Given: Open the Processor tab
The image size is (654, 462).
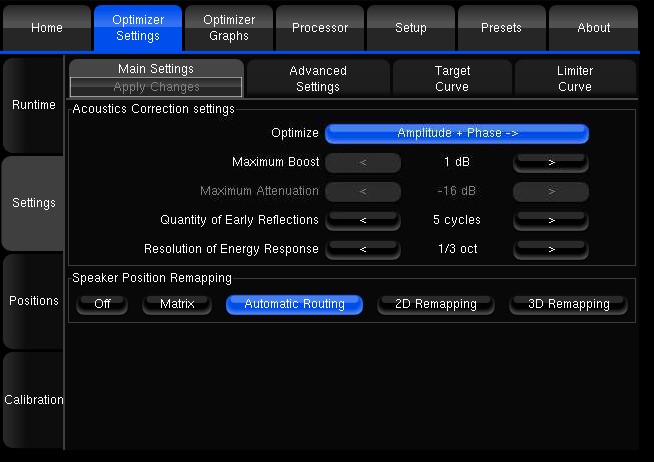Looking at the screenshot, I should point(320,28).
